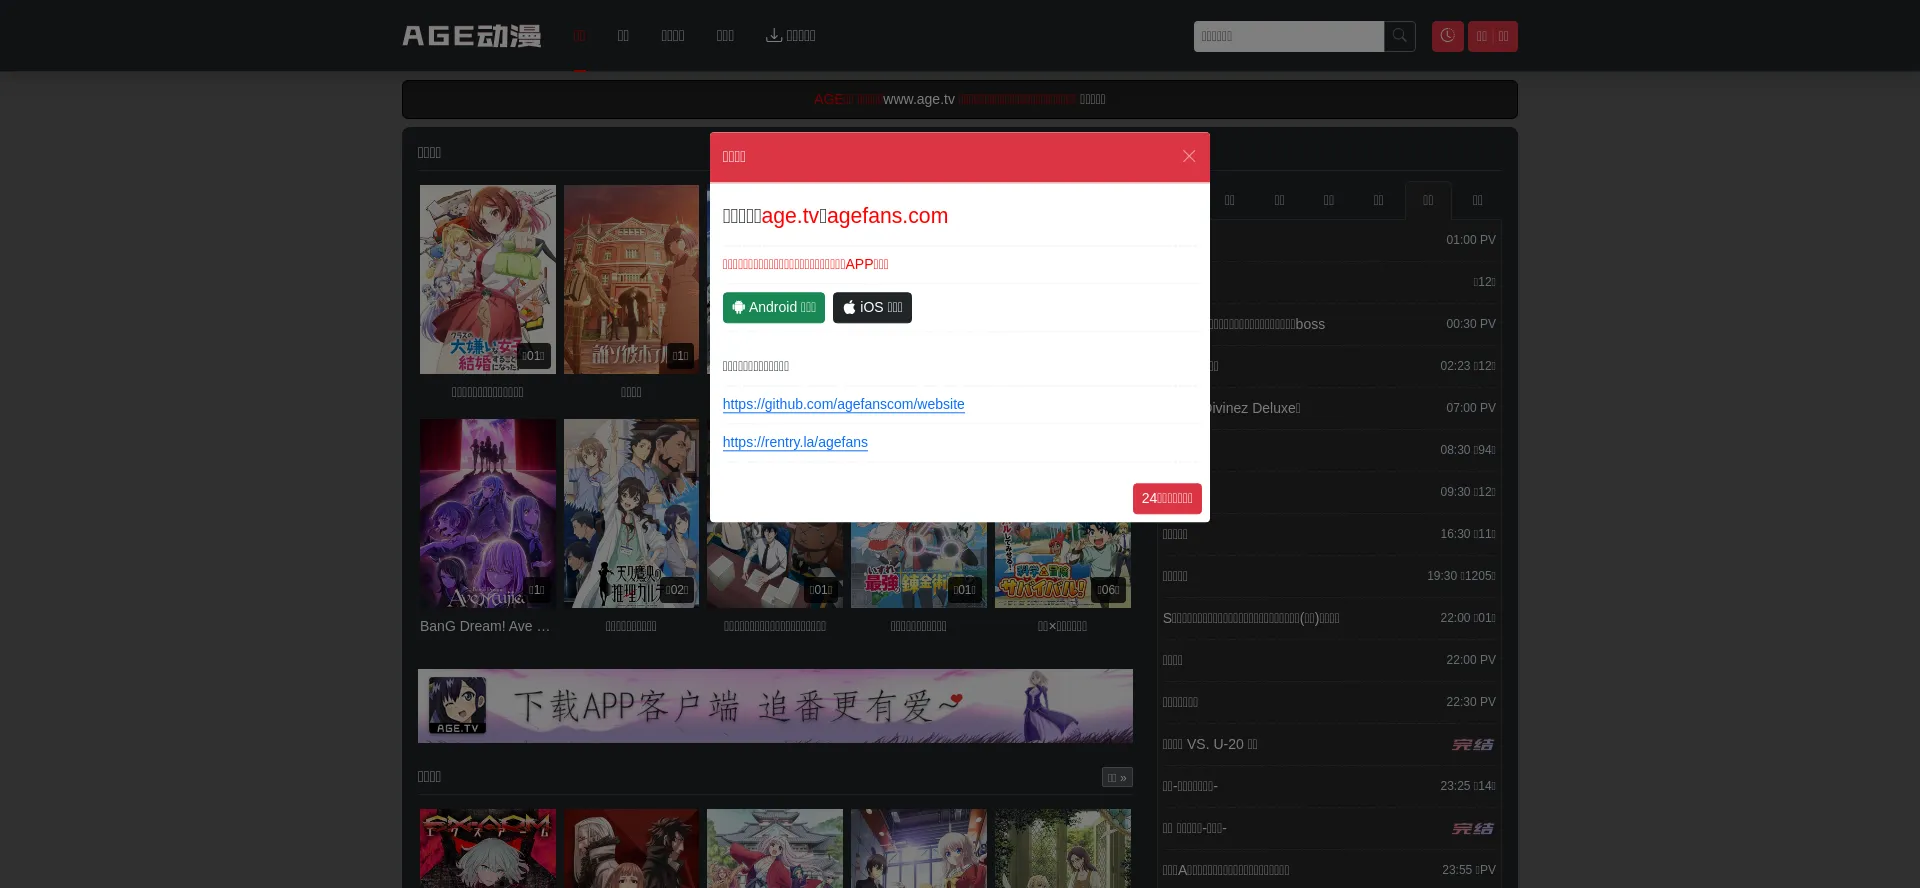Image resolution: width=1920 pixels, height=888 pixels.
Task: Open the schedule row timed 23:55
Action: 1332,870
